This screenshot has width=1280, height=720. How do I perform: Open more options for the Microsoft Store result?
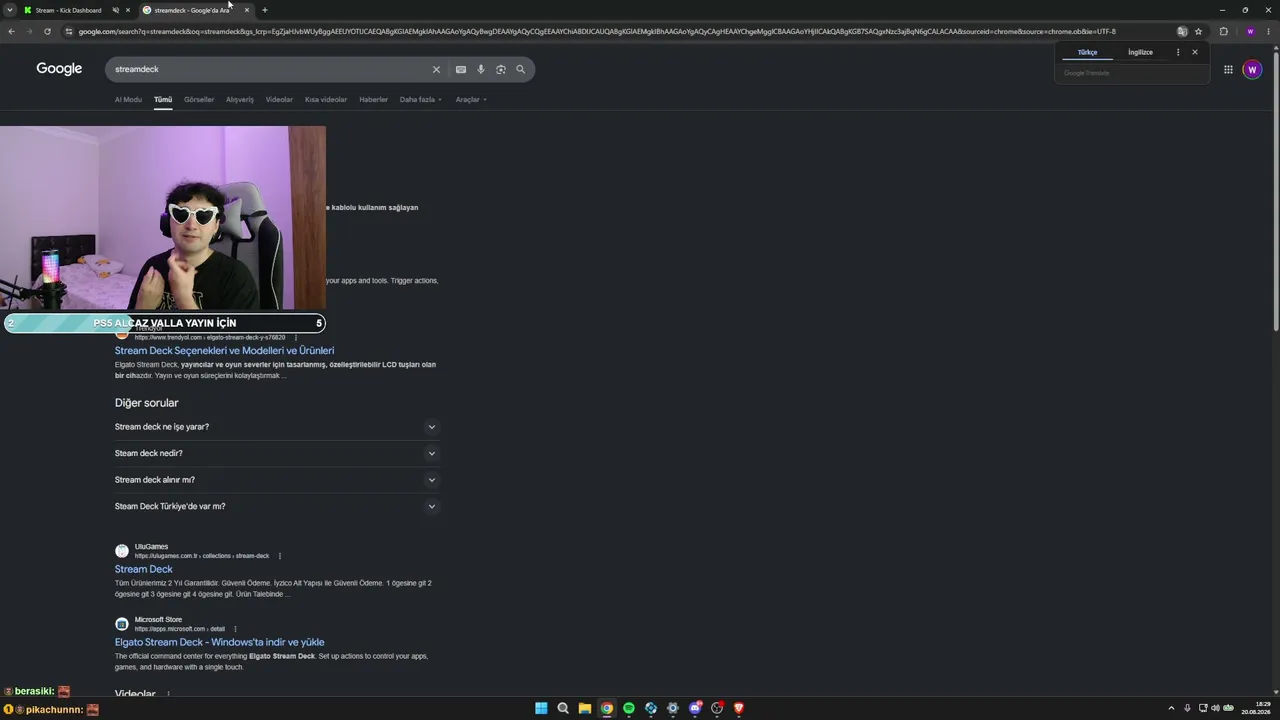[x=235, y=629]
